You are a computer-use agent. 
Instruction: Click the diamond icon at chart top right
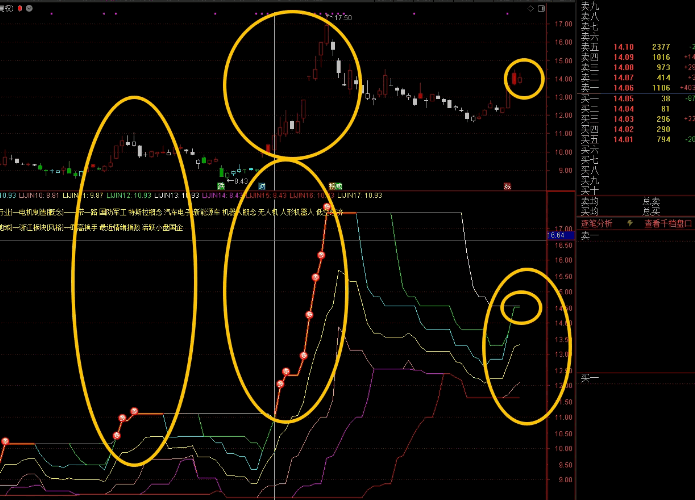(531, 8)
